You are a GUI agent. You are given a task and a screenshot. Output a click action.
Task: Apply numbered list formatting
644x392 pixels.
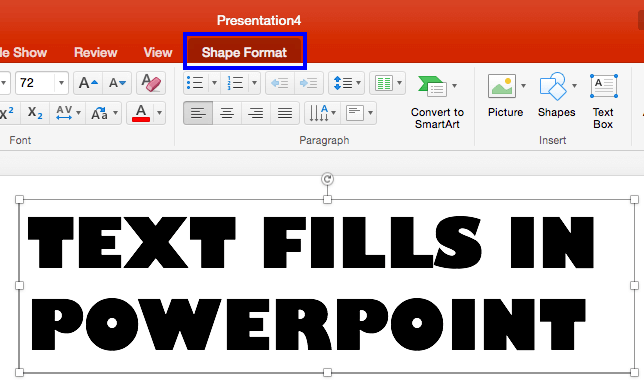(235, 83)
